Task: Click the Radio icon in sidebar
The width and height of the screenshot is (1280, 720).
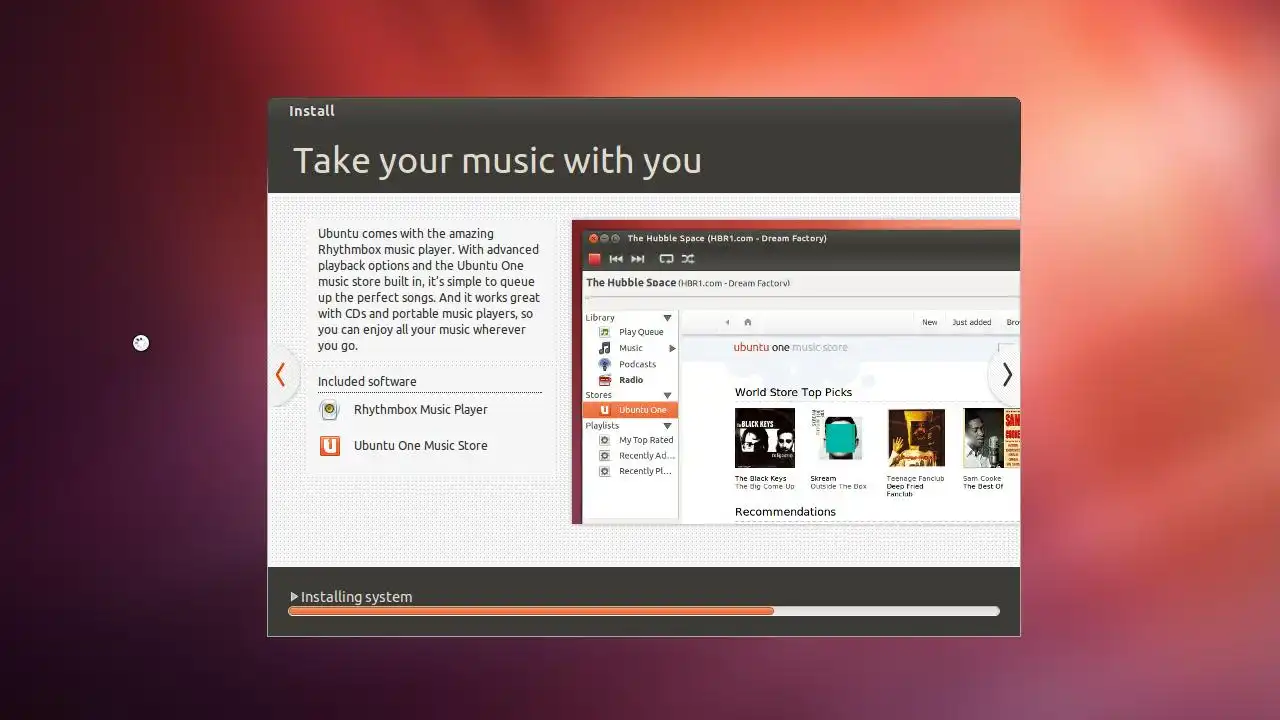Action: [x=604, y=380]
